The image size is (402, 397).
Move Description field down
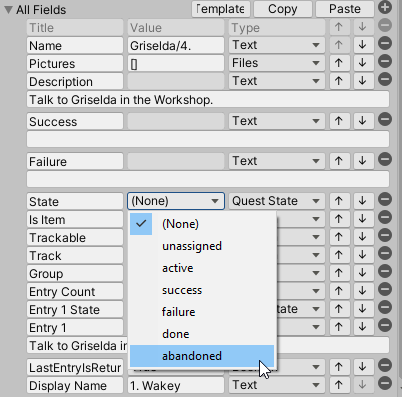pos(363,81)
